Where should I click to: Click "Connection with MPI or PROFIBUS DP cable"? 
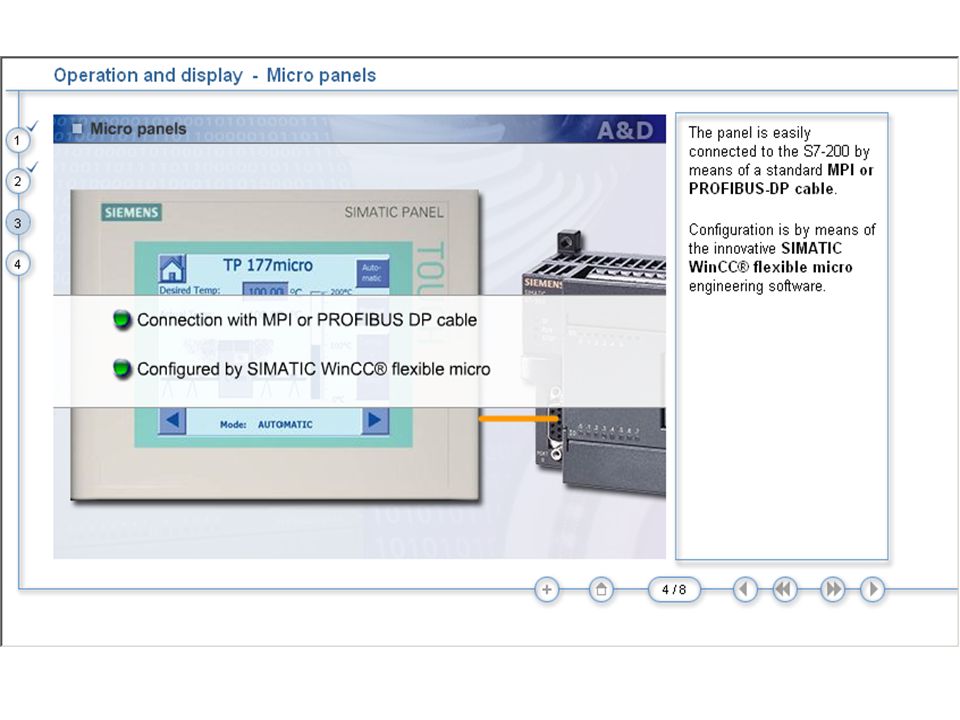(307, 320)
